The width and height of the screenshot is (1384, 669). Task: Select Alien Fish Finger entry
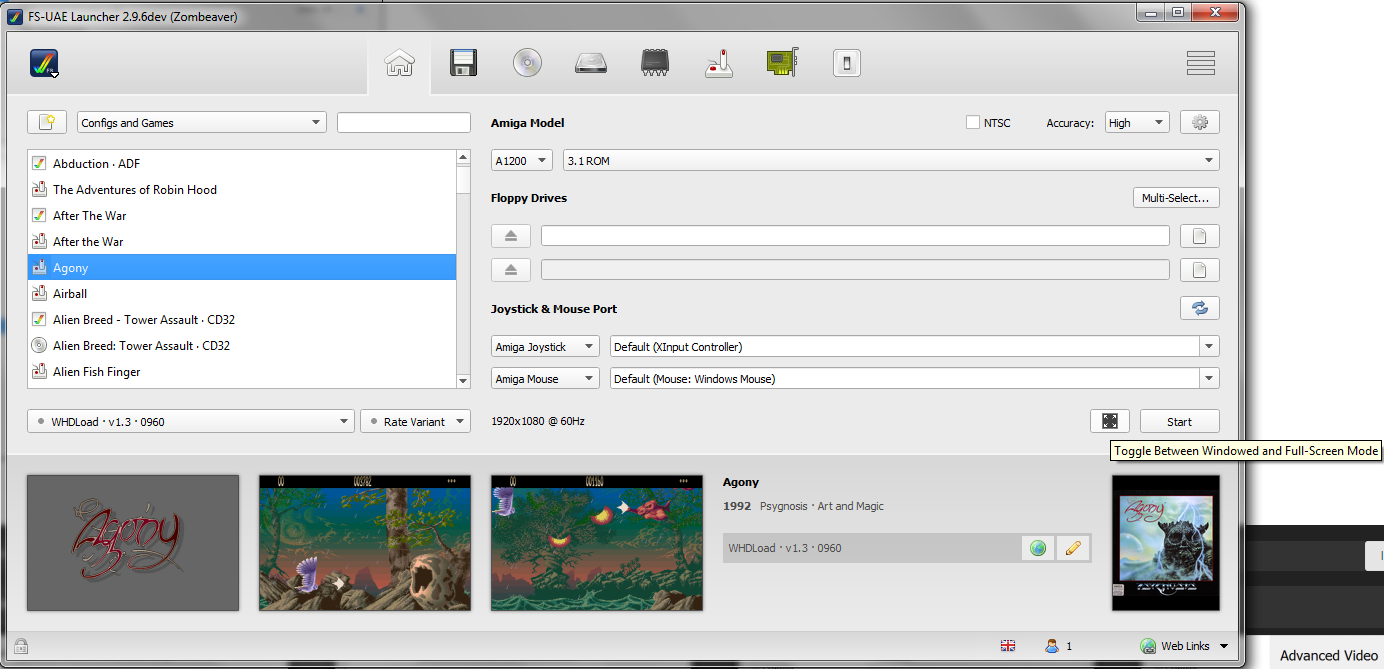pyautogui.click(x=242, y=371)
